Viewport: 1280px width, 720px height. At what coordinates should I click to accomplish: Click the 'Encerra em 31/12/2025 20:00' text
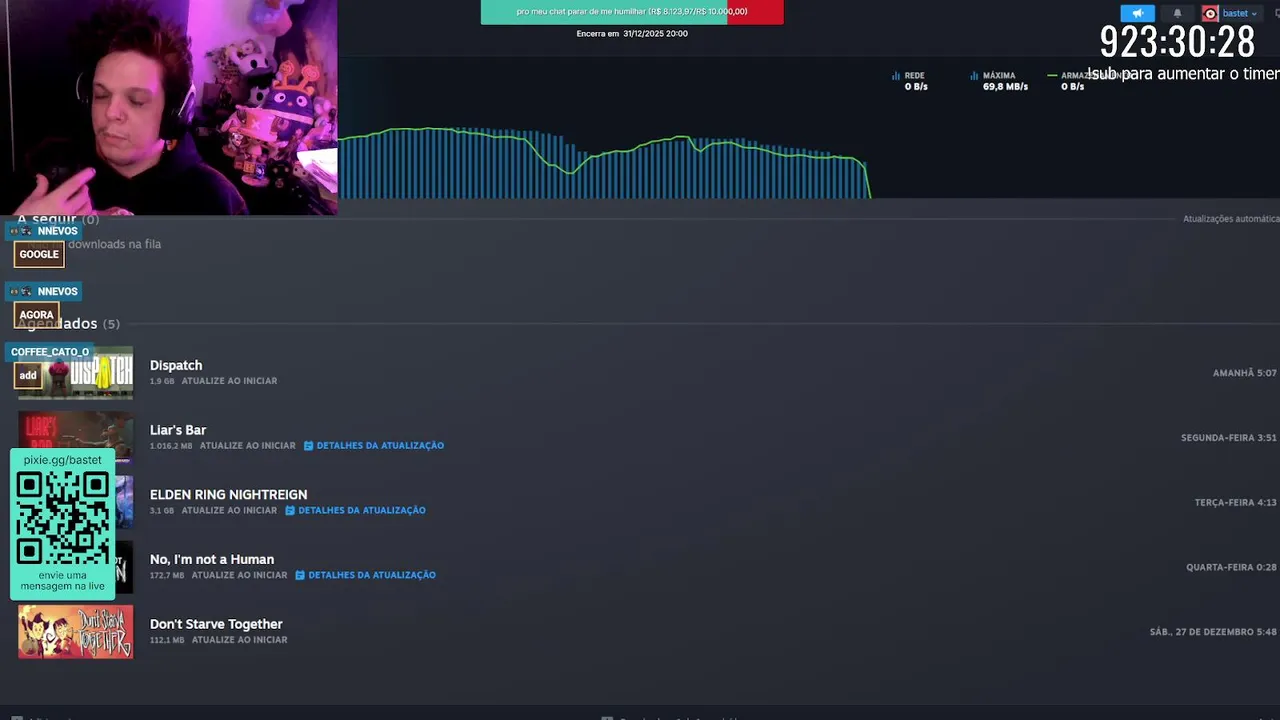coord(632,34)
